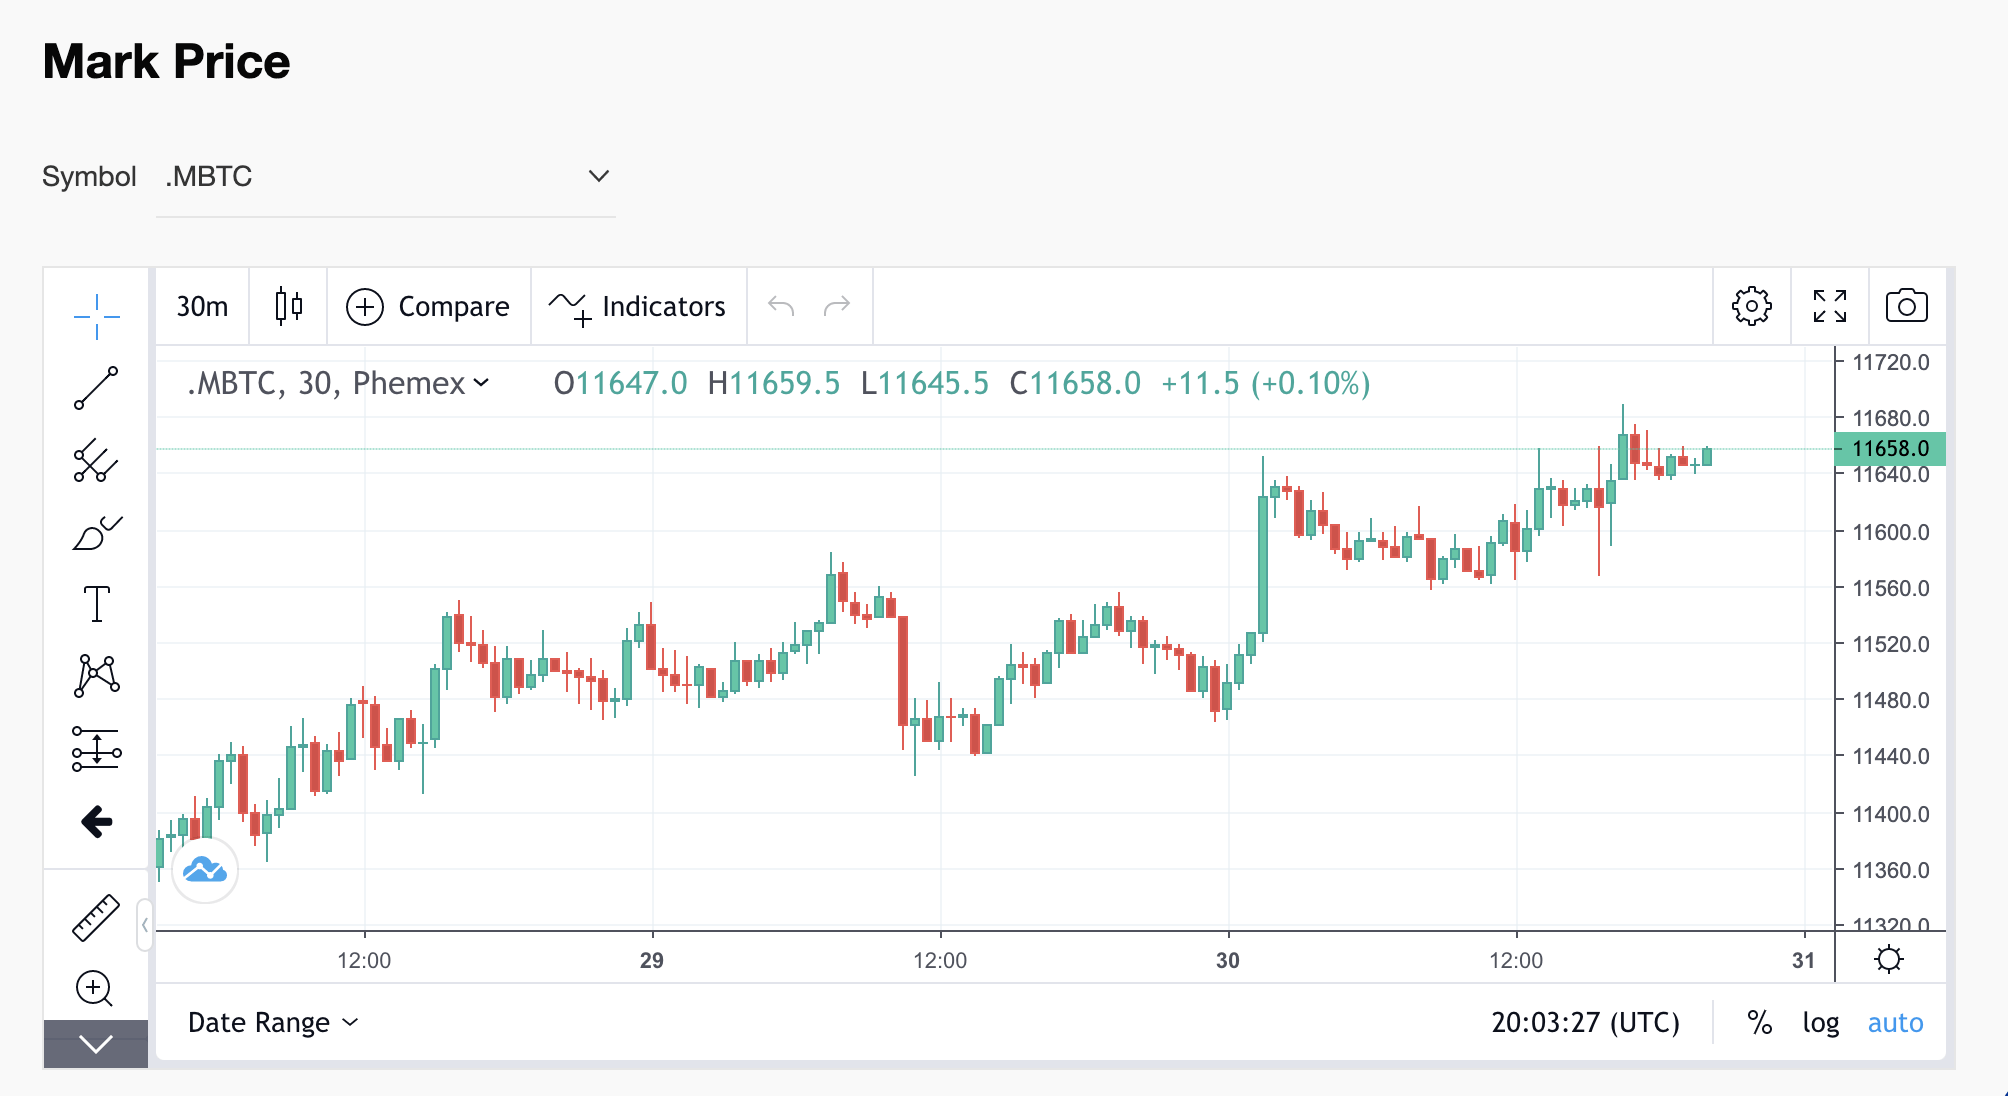Enter fullscreen mode with expand icon
Screen dimensions: 2008x1096
1829,307
